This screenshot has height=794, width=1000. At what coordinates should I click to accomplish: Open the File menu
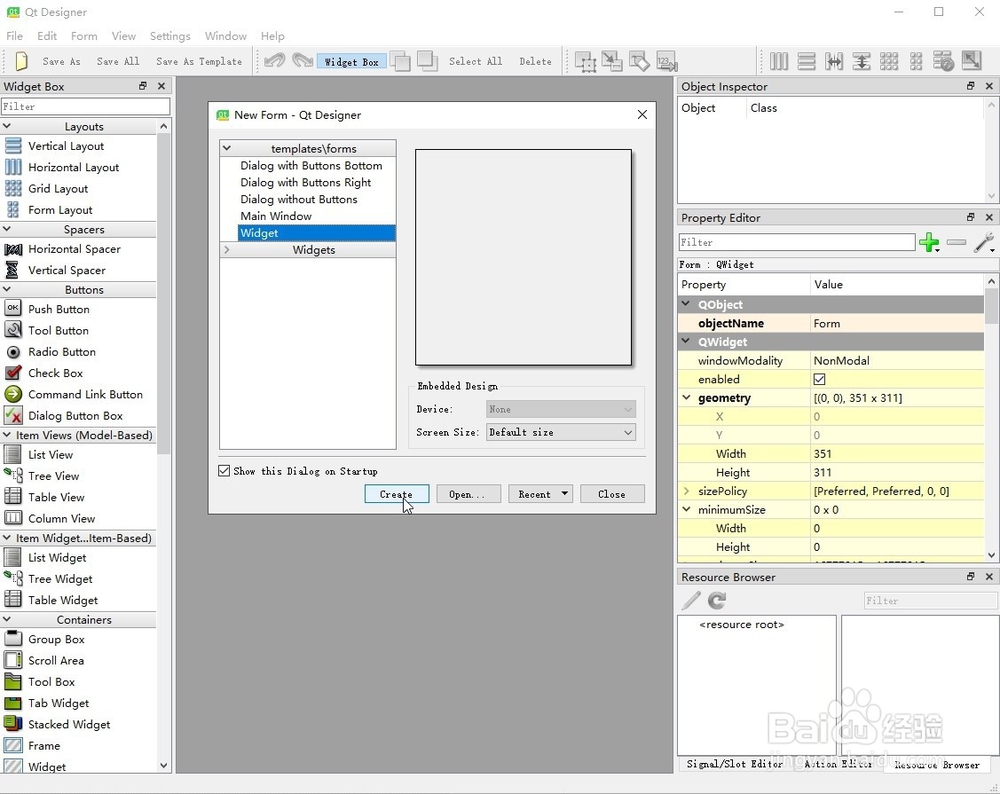coord(14,36)
